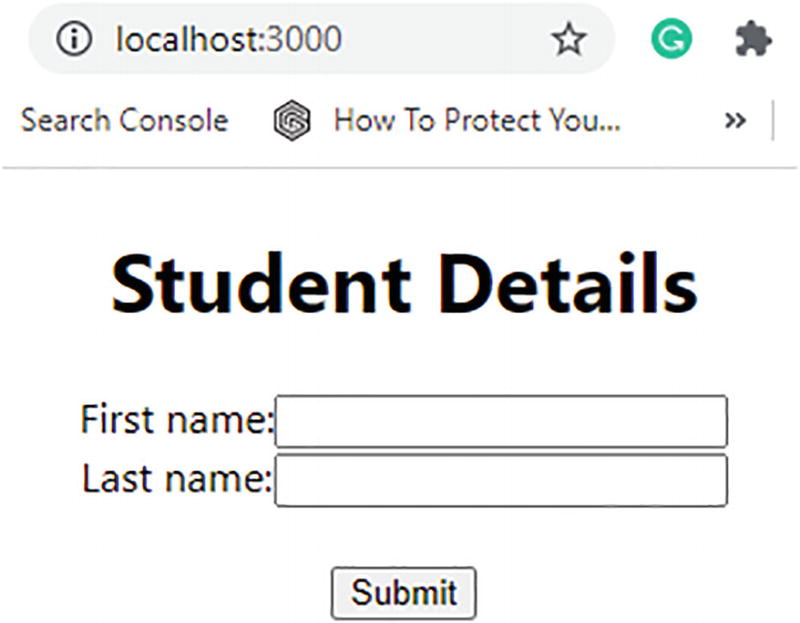Expand the bookmarks overflow chevron

click(735, 121)
